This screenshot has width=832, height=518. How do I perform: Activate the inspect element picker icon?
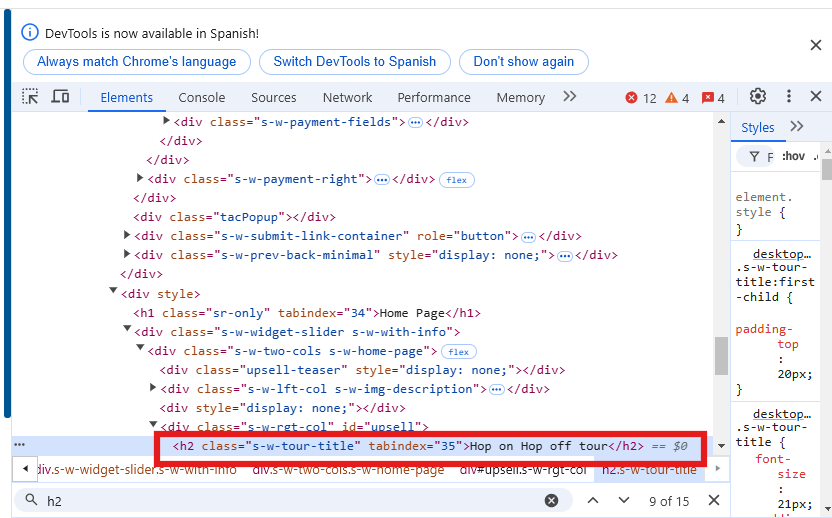pos(30,97)
